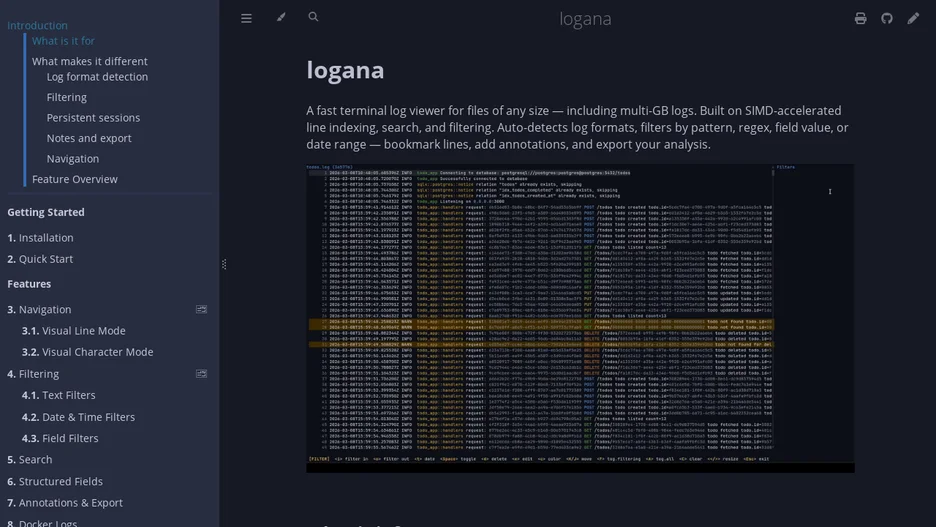
Task: Open 4.2. Date & Time Filters
Action: [78, 417]
